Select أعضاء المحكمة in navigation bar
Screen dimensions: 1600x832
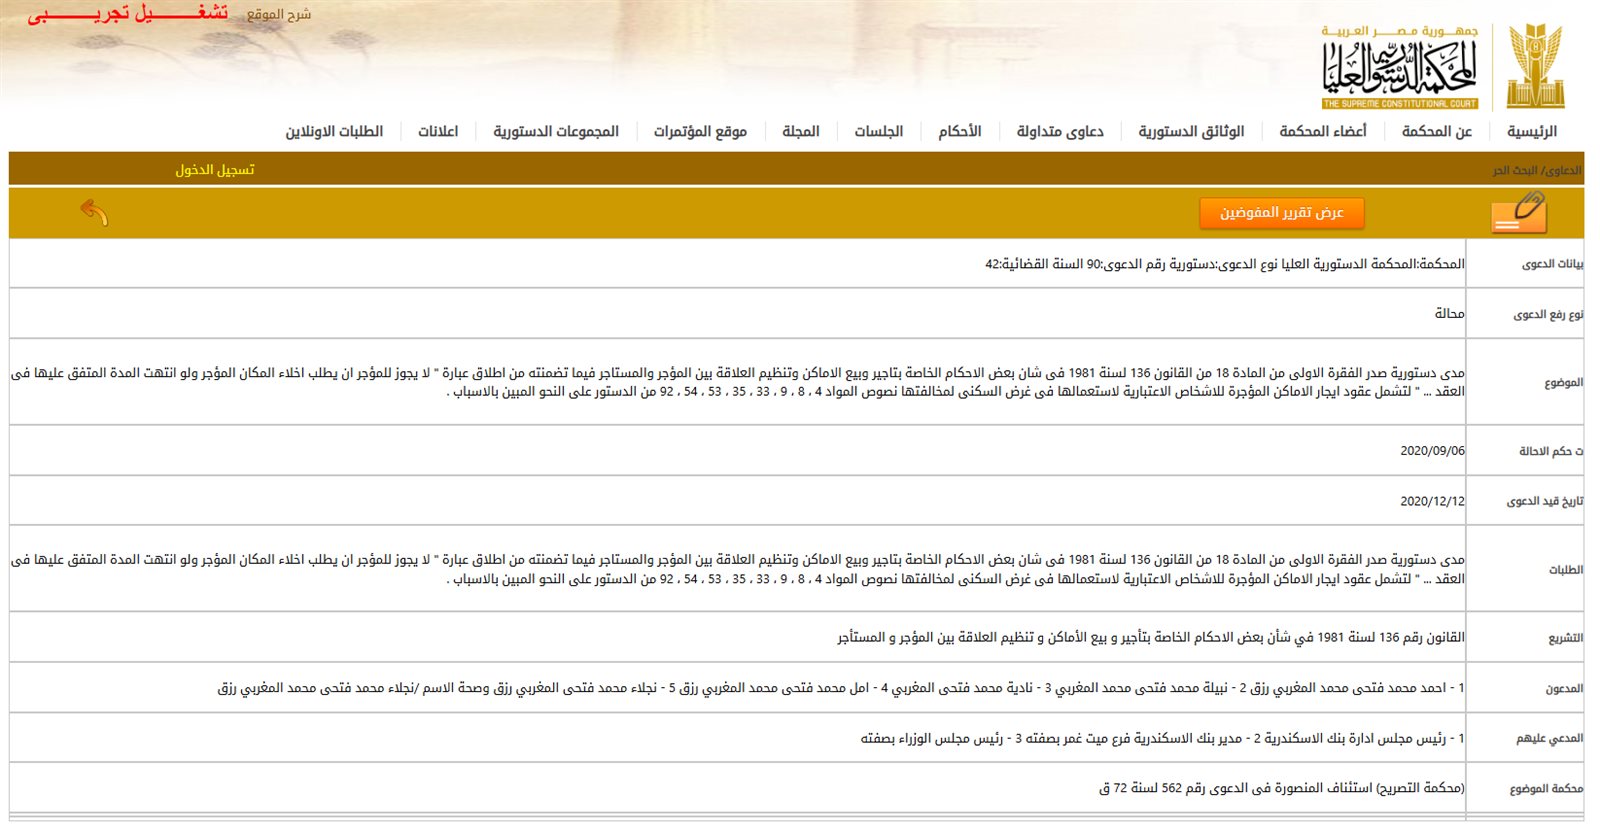point(1322,132)
